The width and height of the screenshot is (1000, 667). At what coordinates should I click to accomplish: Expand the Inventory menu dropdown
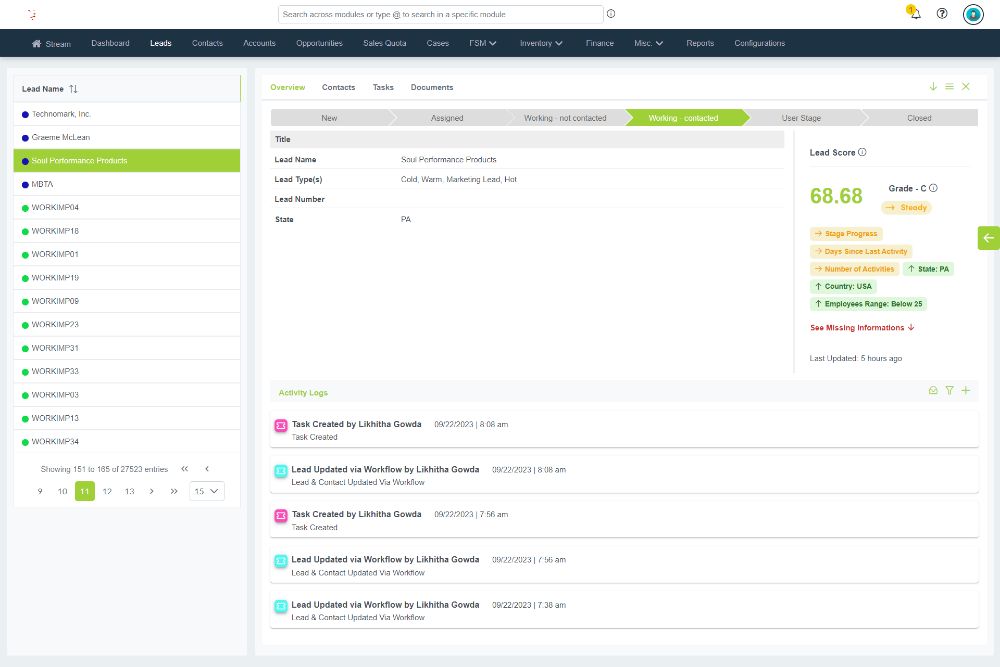pos(541,44)
